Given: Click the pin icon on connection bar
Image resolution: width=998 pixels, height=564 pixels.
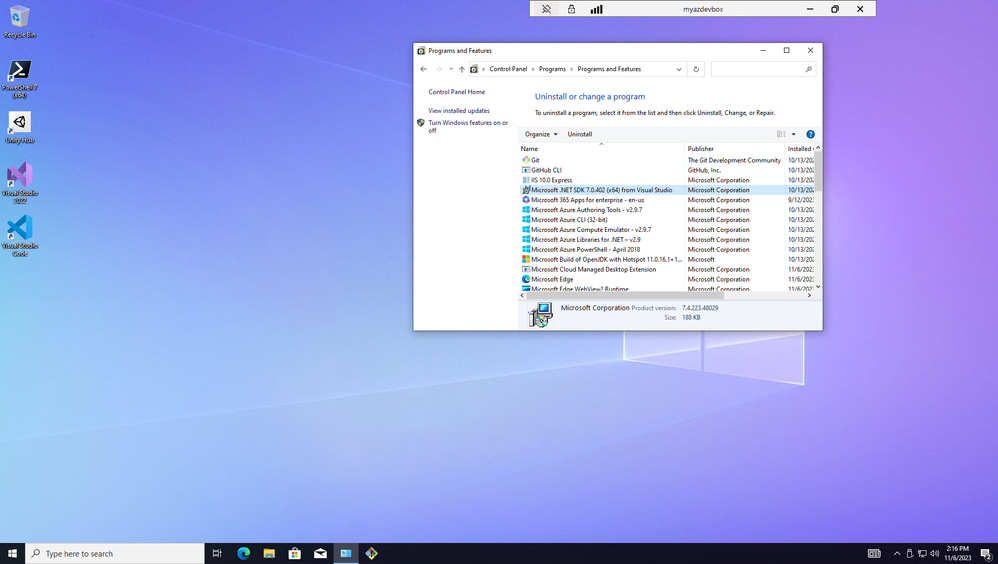Looking at the screenshot, I should click(x=546, y=9).
